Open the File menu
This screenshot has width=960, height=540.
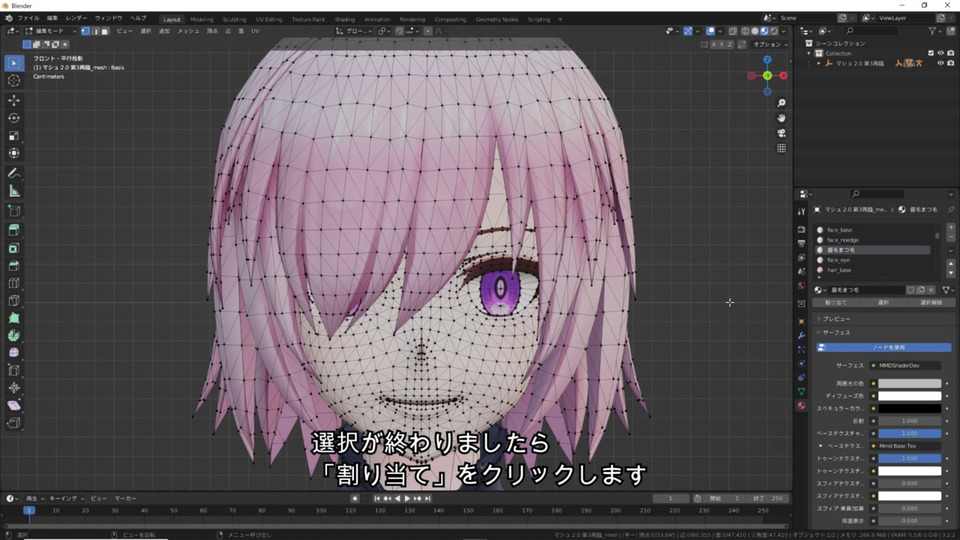(x=28, y=18)
